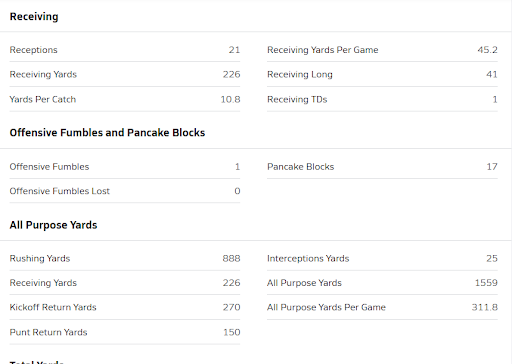
Task: Click the Receiving section heading
Action: coord(34,16)
